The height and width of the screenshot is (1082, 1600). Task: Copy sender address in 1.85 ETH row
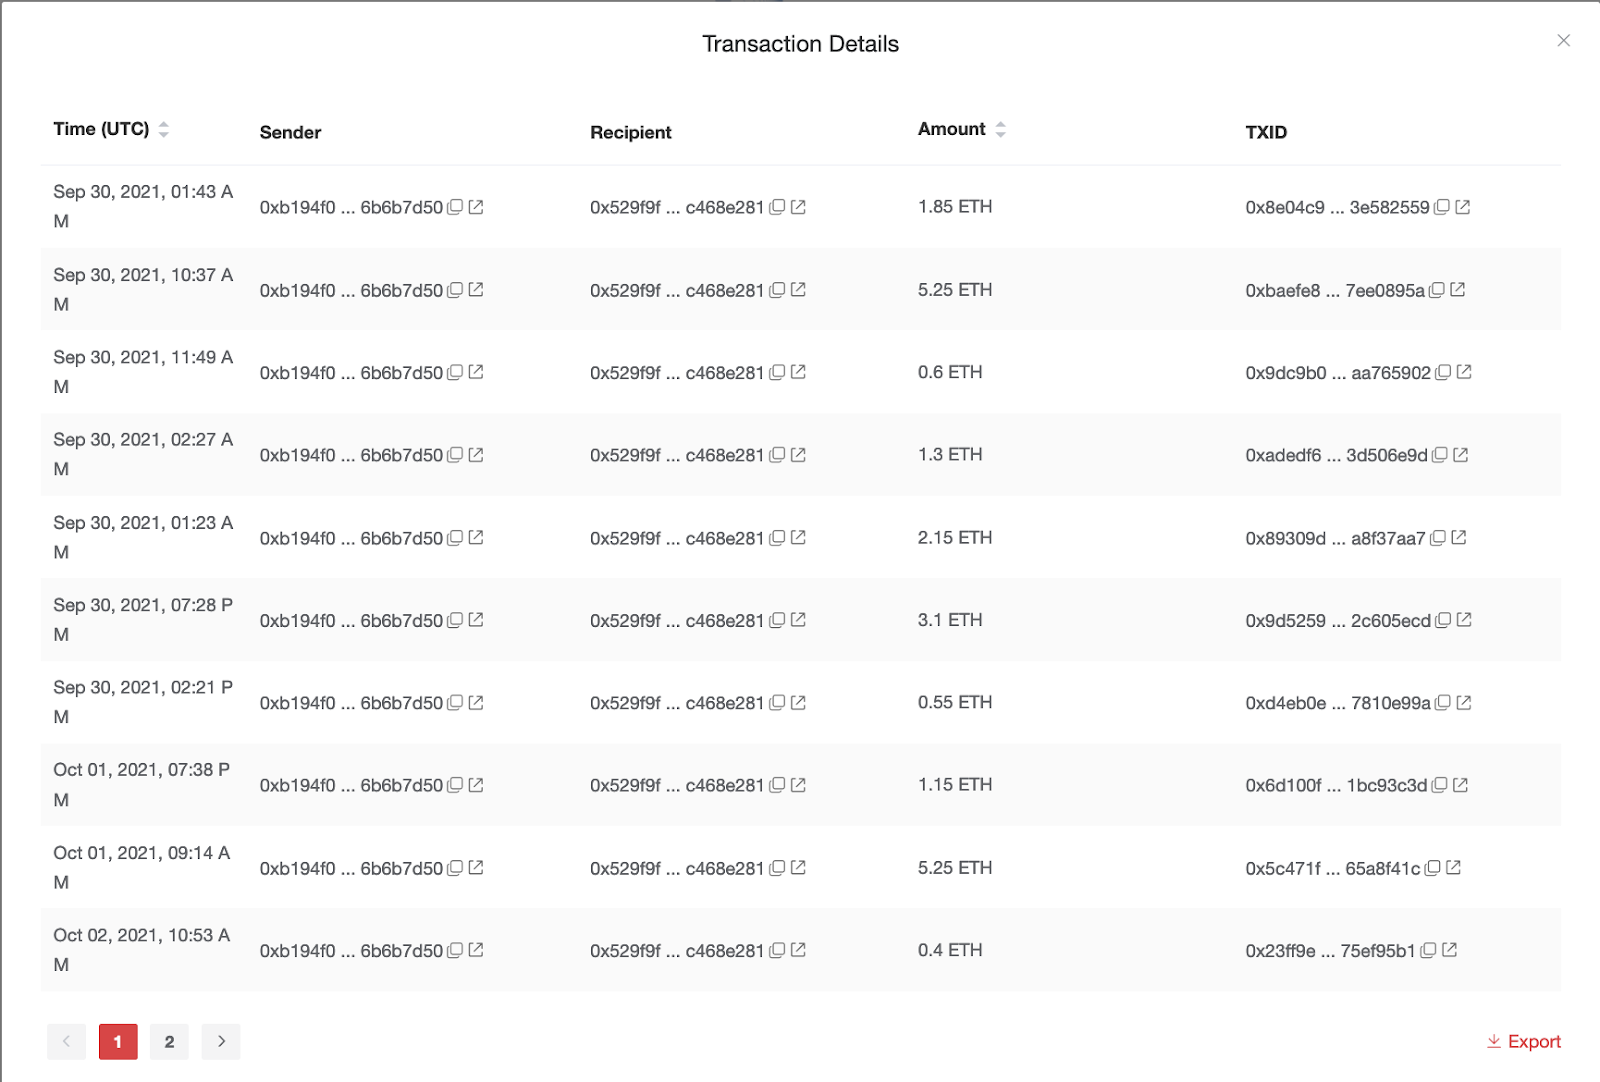(455, 207)
